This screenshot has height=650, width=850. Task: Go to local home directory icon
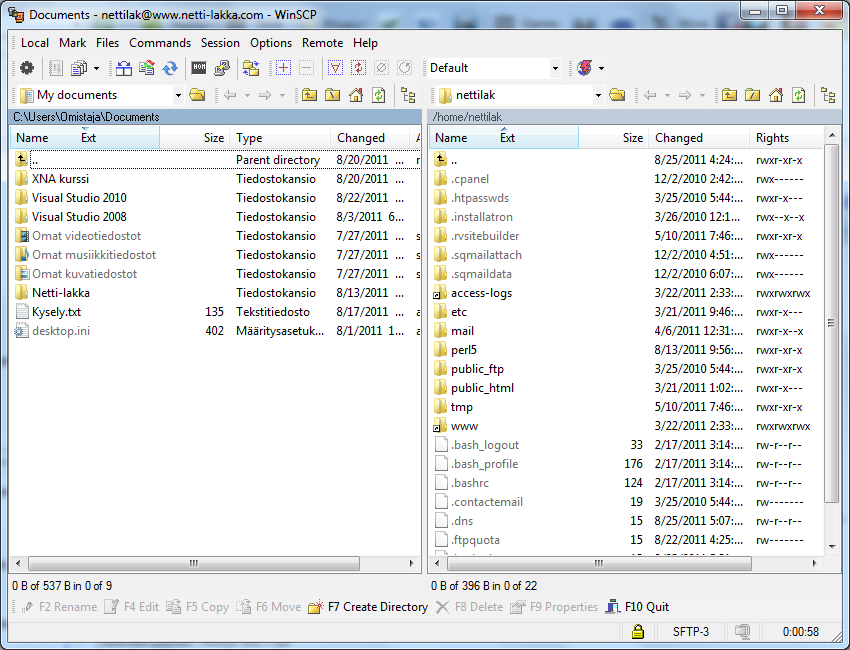pyautogui.click(x=356, y=95)
